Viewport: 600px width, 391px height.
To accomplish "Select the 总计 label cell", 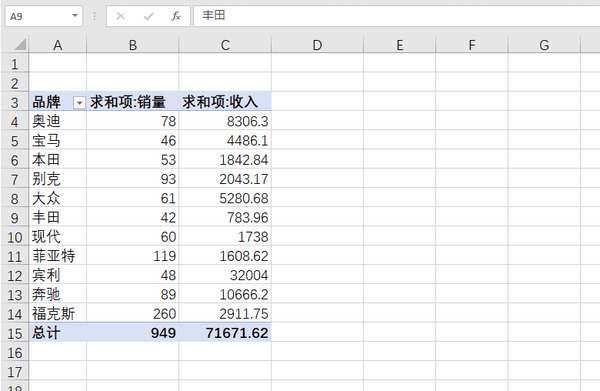I will [58, 332].
